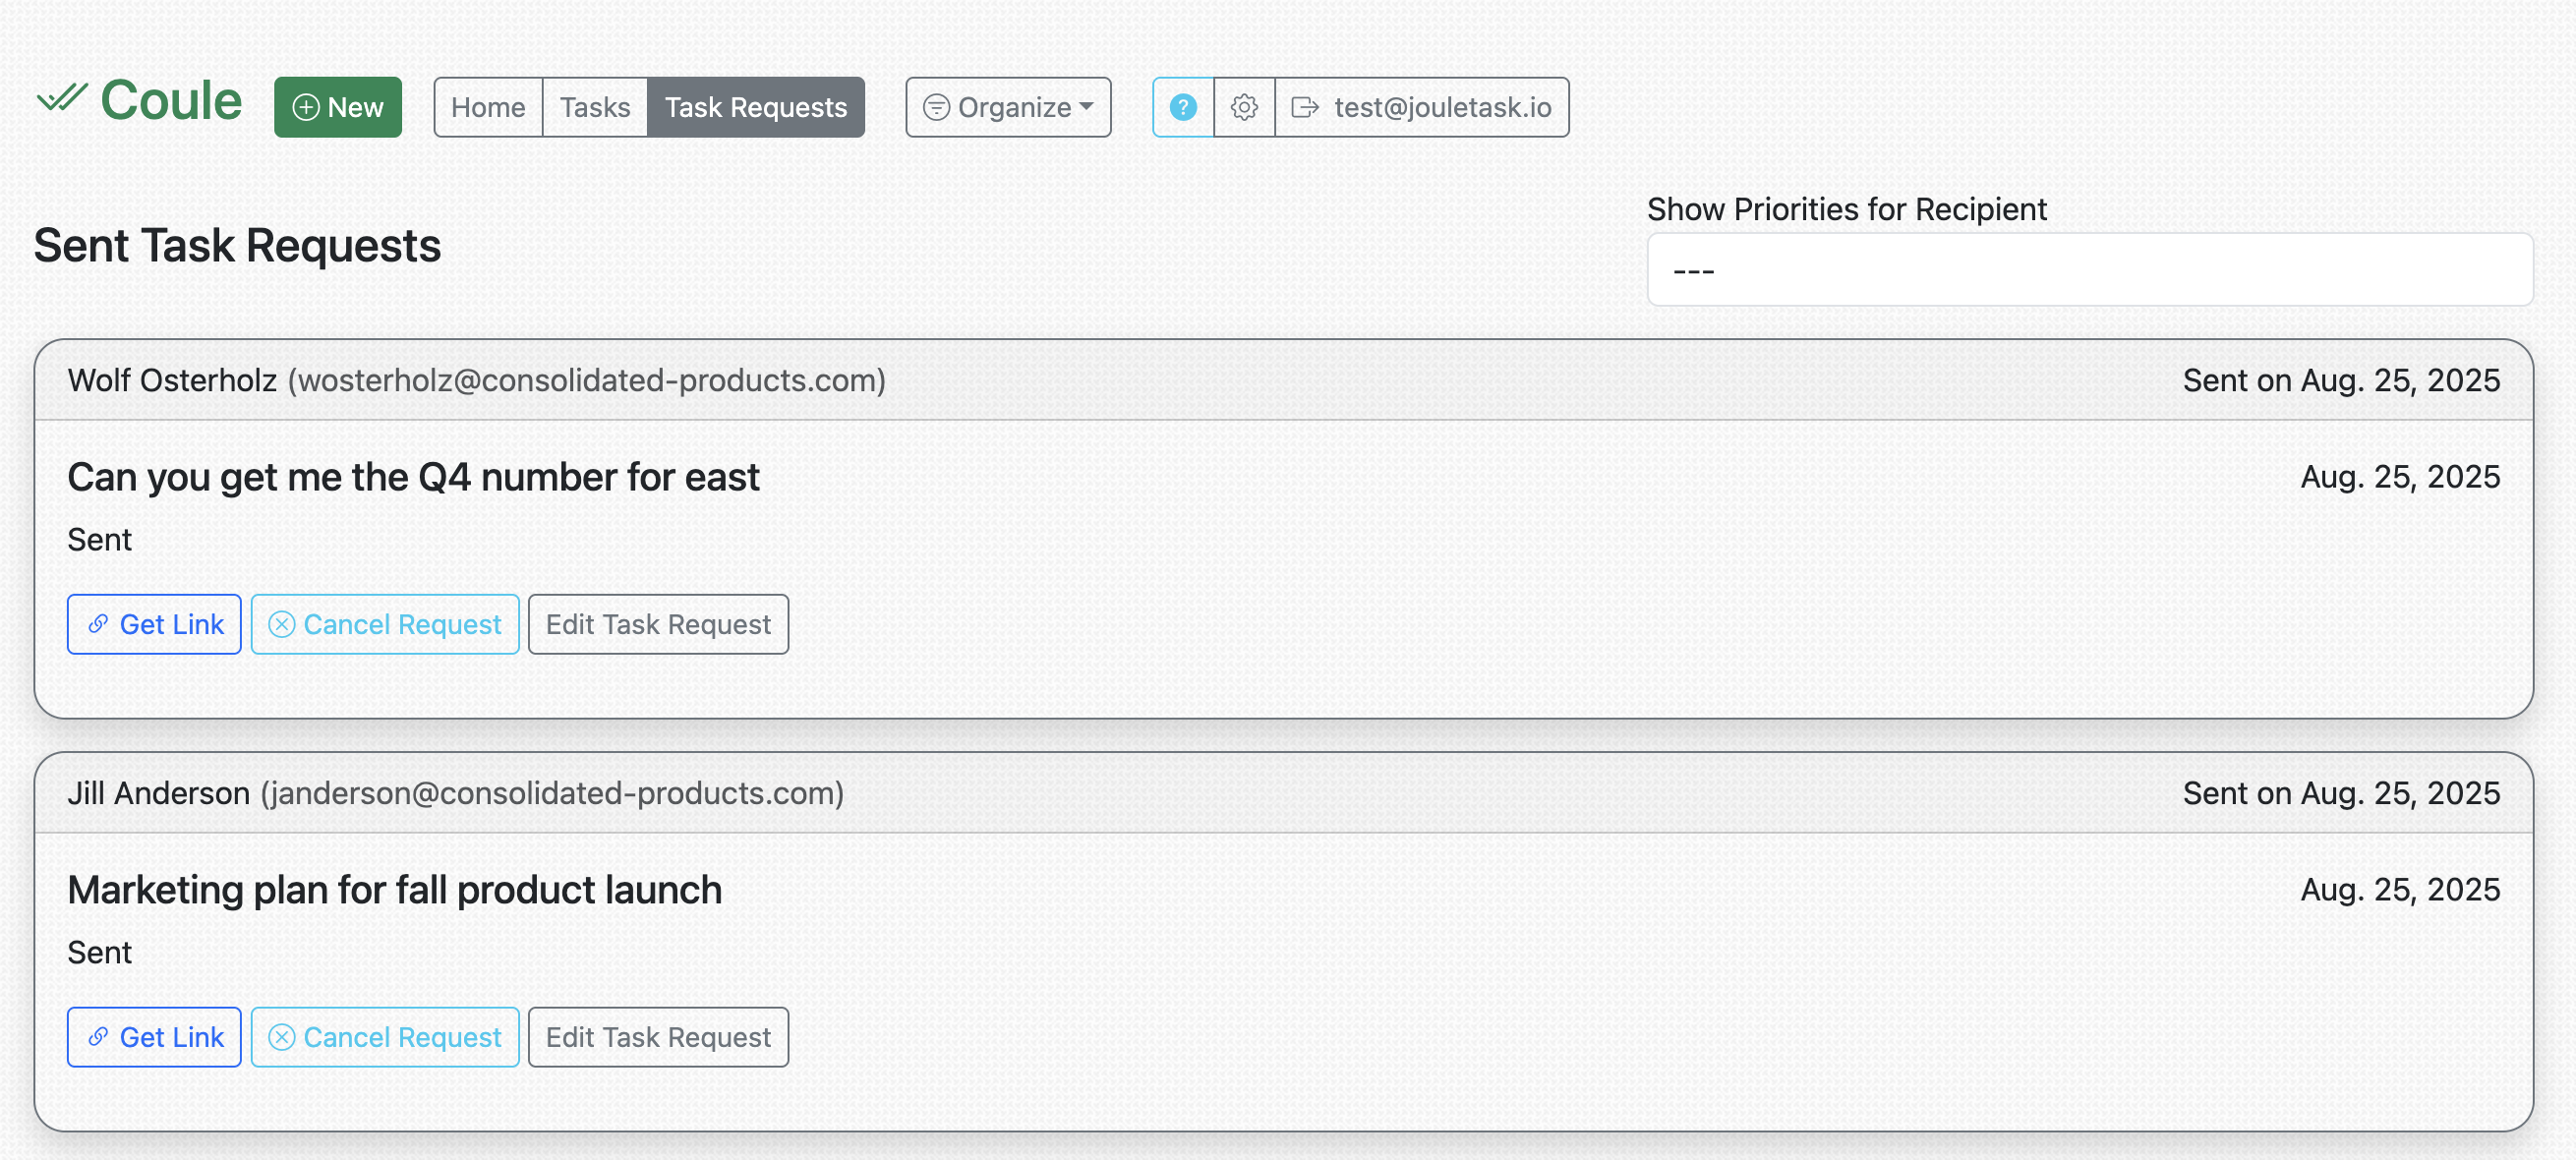Switch to the Home tab
2576x1160 pixels.
(x=488, y=107)
